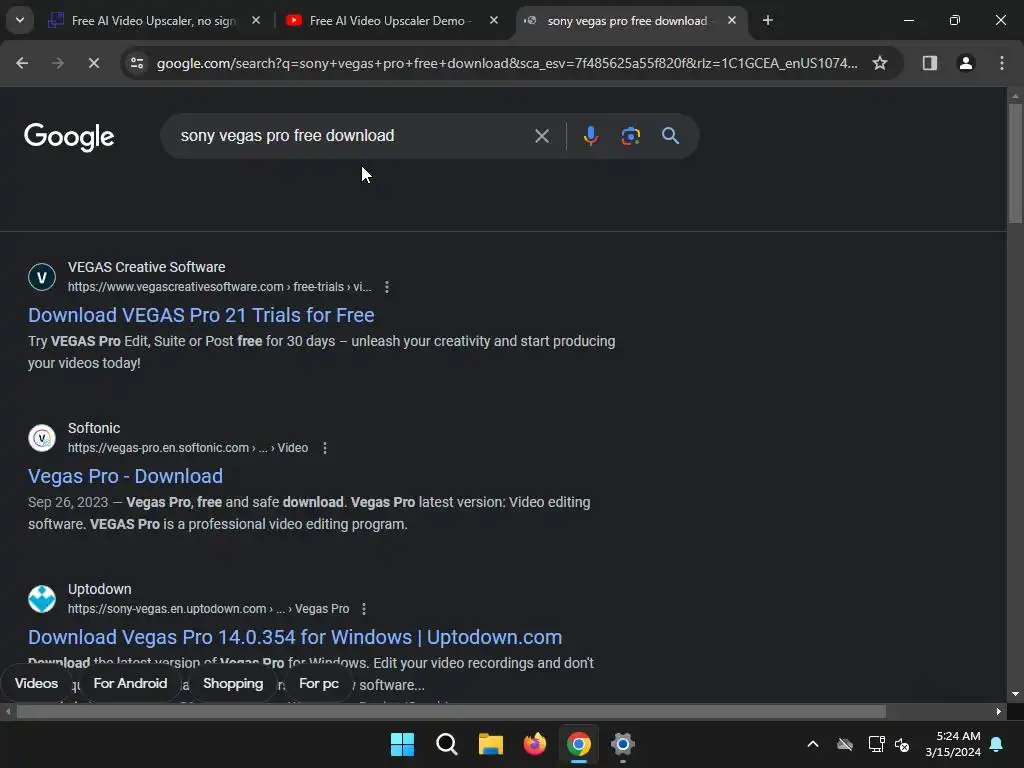Filter results by For Android chip

click(131, 683)
